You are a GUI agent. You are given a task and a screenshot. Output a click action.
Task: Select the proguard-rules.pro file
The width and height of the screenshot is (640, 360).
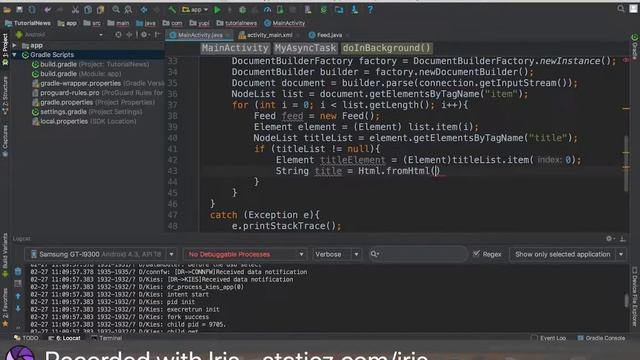point(98,93)
